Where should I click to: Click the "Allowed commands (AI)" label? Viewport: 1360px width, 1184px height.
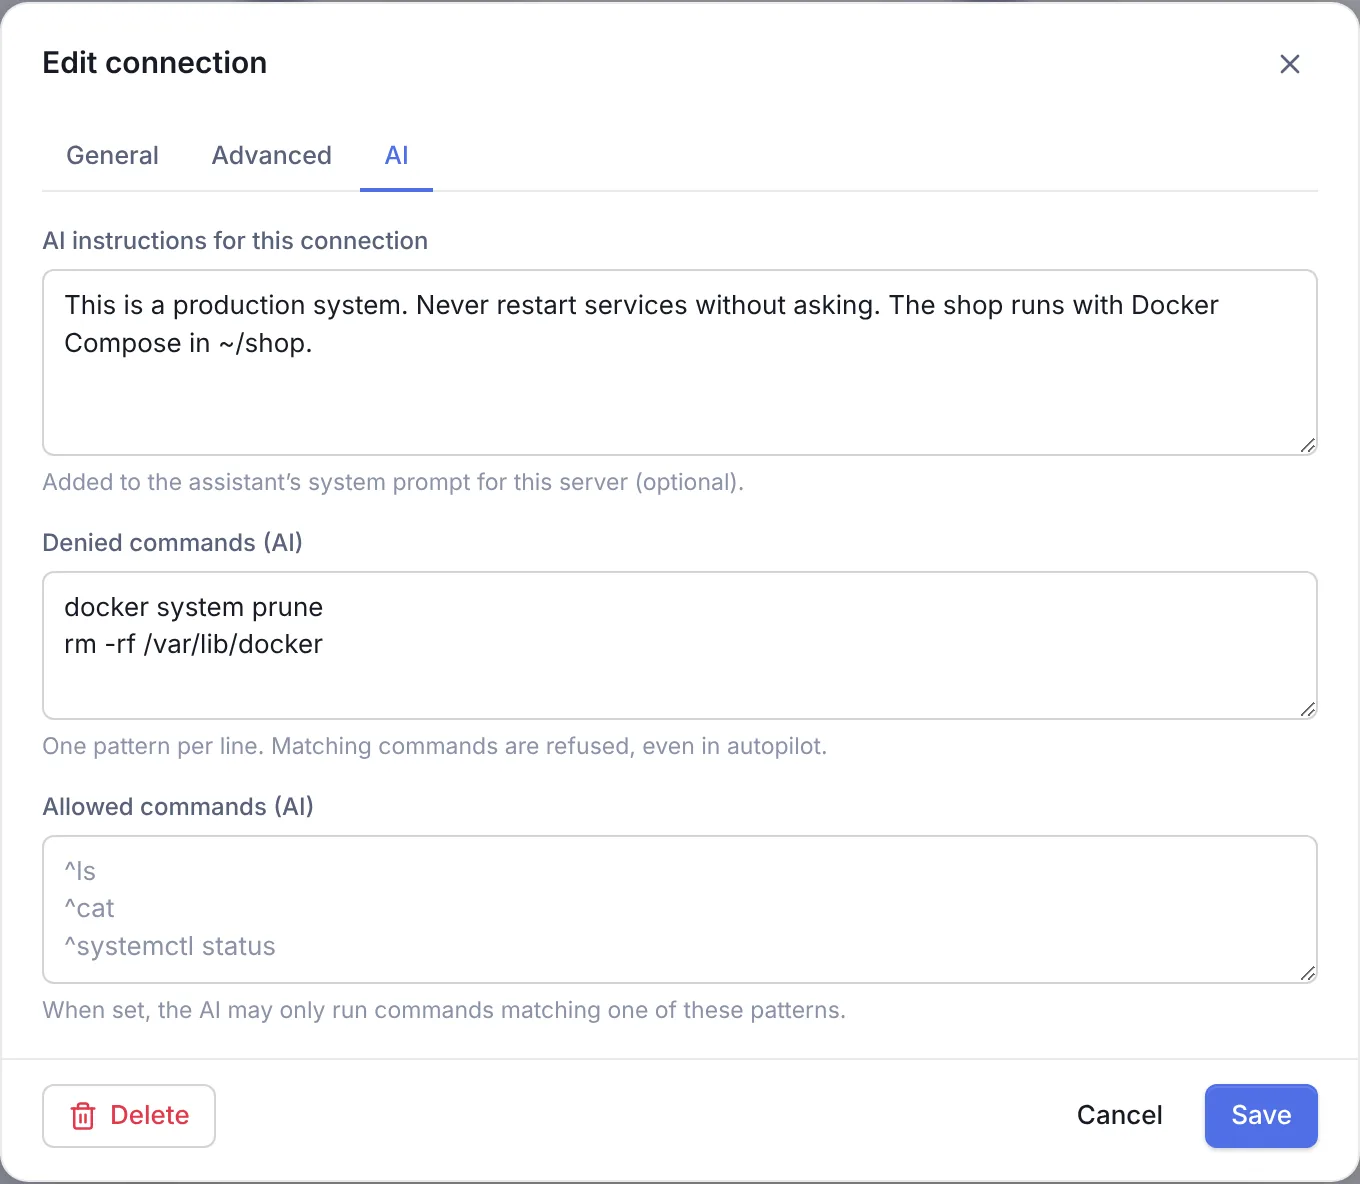tap(178, 807)
